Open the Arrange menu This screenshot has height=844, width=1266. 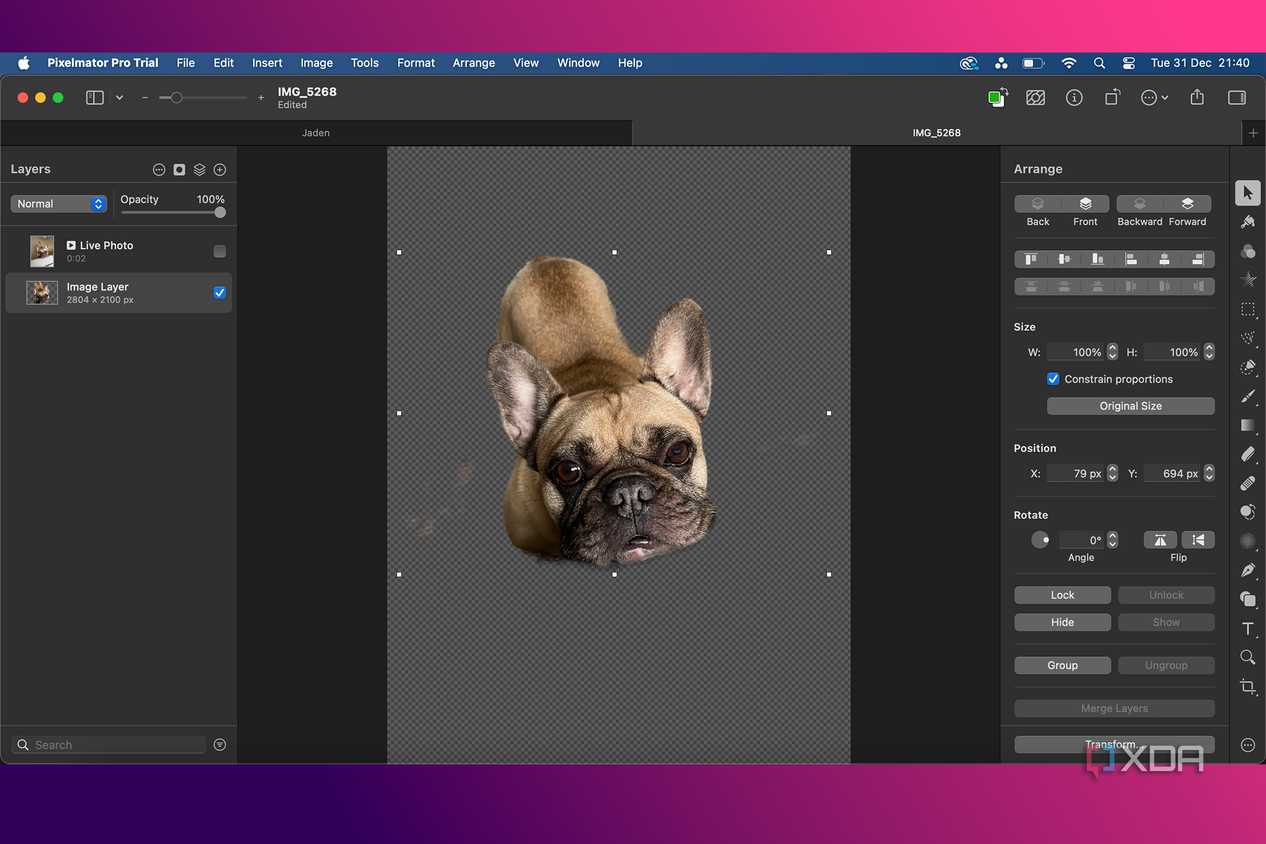point(474,63)
